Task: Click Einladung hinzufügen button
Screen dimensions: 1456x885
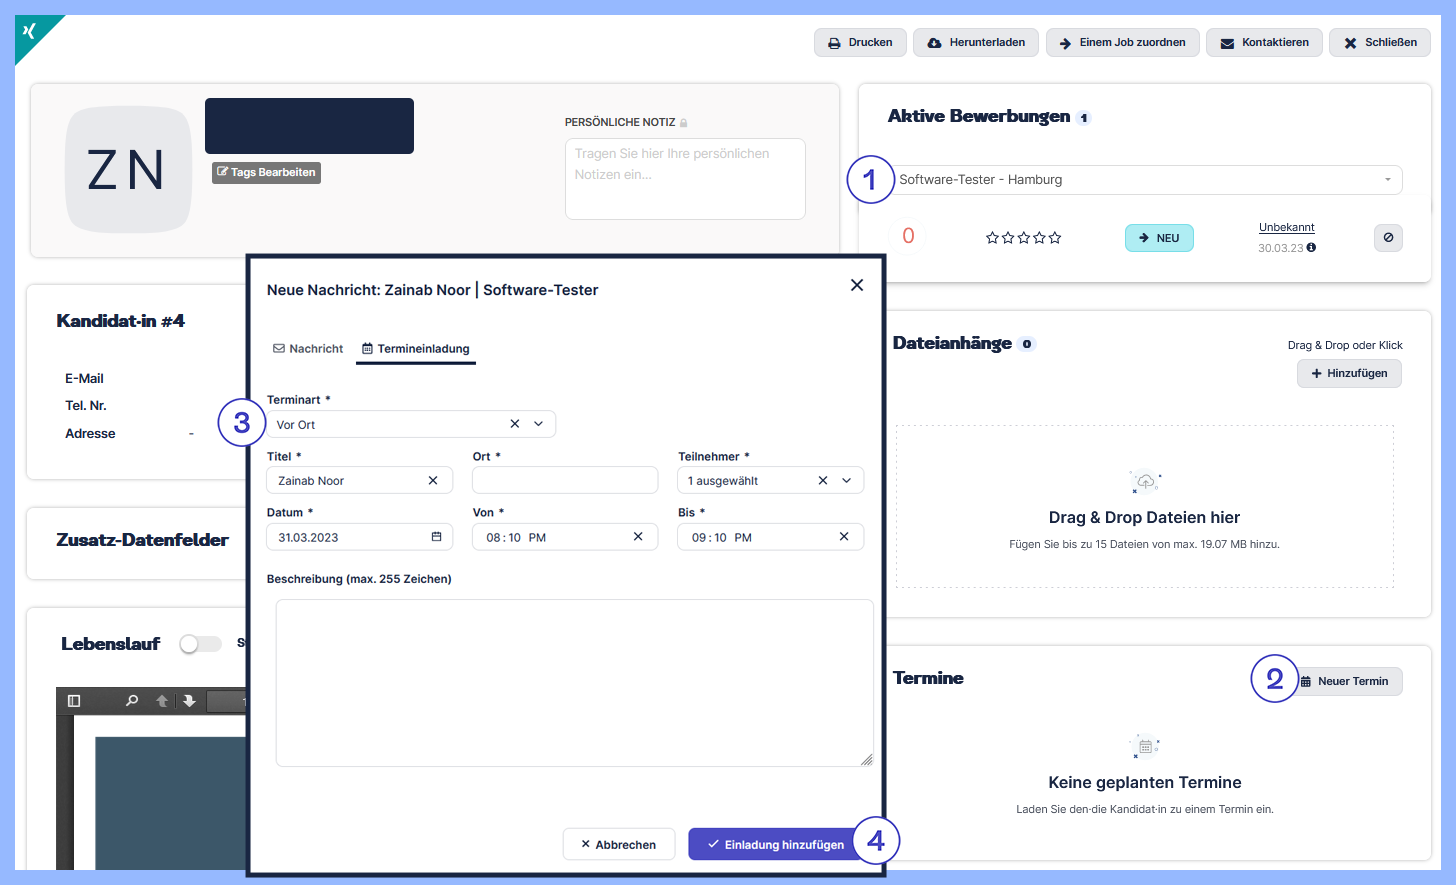Action: 776,845
